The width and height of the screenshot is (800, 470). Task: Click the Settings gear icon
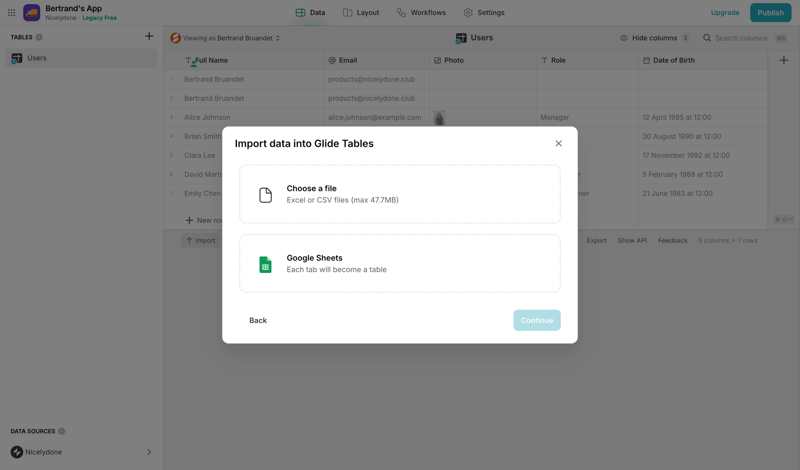(468, 12)
